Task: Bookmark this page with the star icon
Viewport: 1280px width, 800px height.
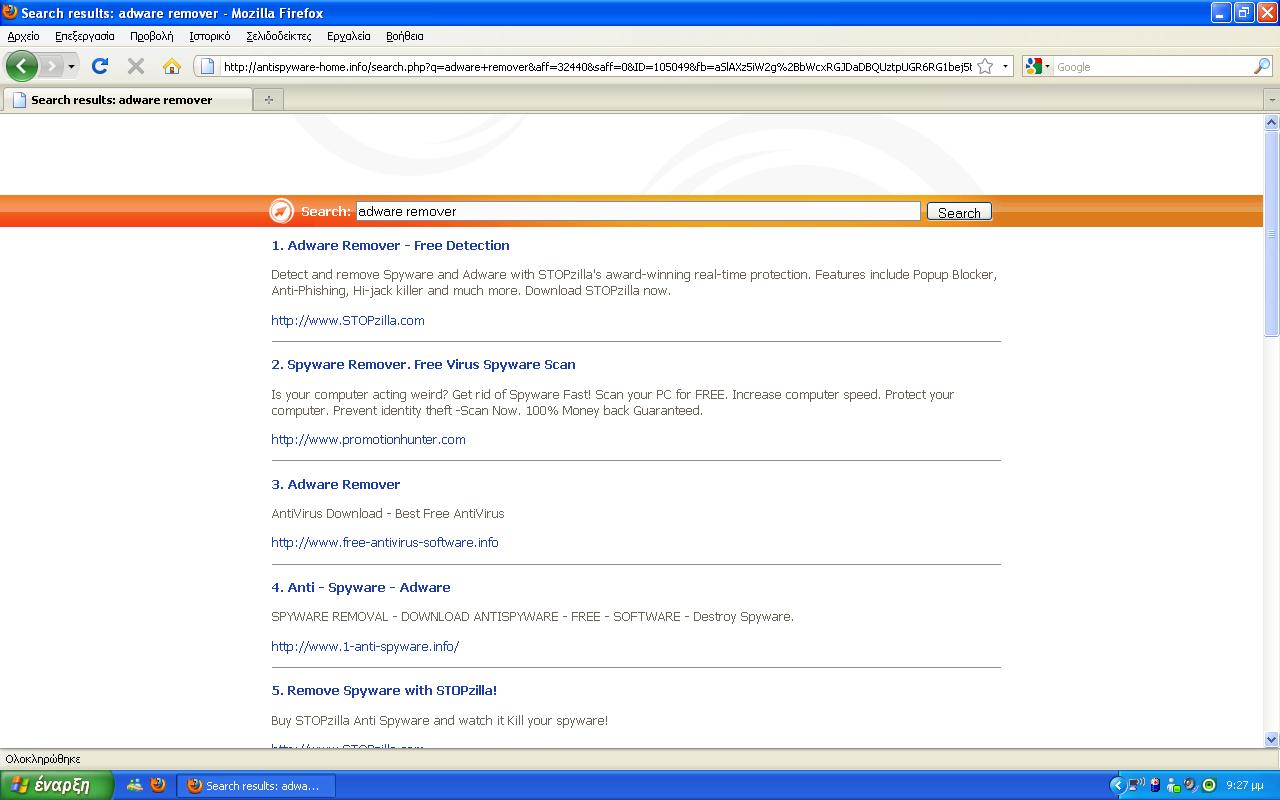Action: pyautogui.click(x=985, y=66)
